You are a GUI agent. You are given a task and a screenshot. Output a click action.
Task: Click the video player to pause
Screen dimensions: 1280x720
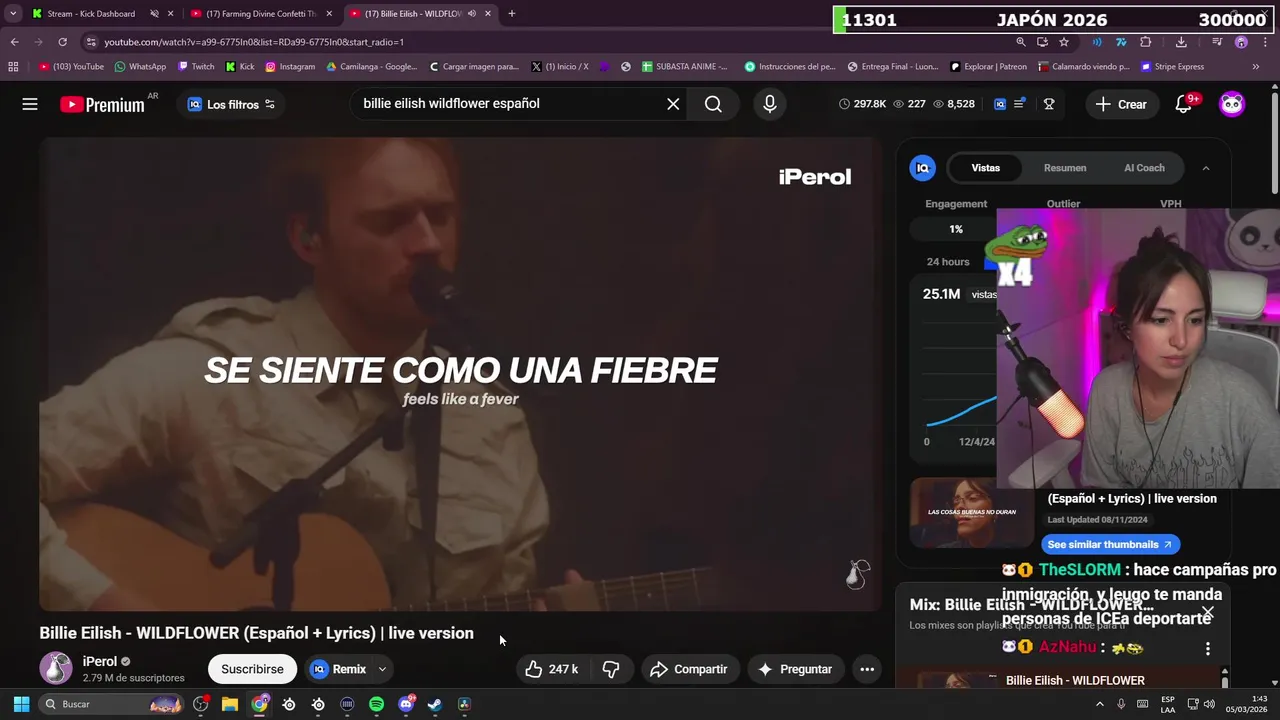coord(460,374)
